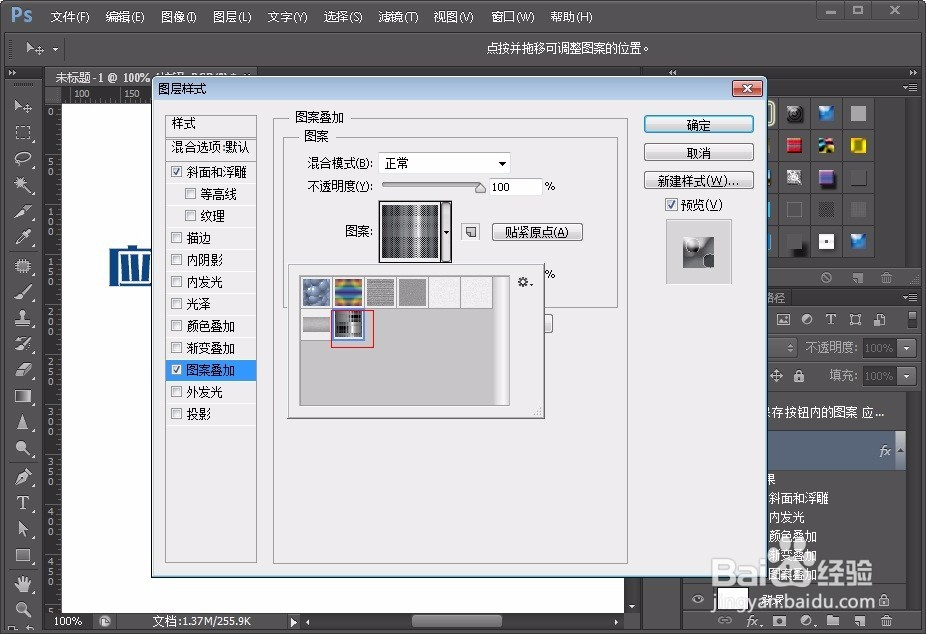Toggle 预览 preview checkbox
The width and height of the screenshot is (926, 634).
[671, 205]
